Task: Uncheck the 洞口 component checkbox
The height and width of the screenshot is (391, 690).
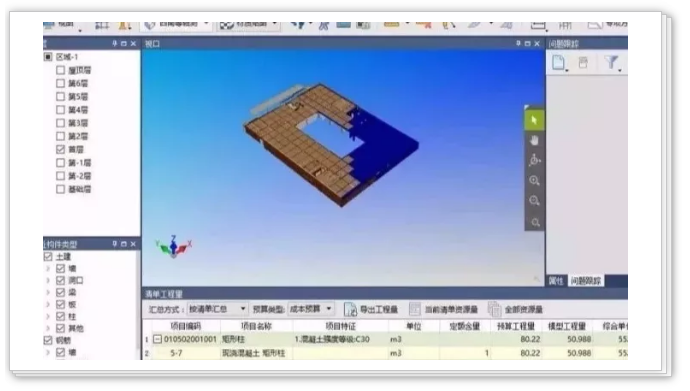Action: click(x=60, y=280)
